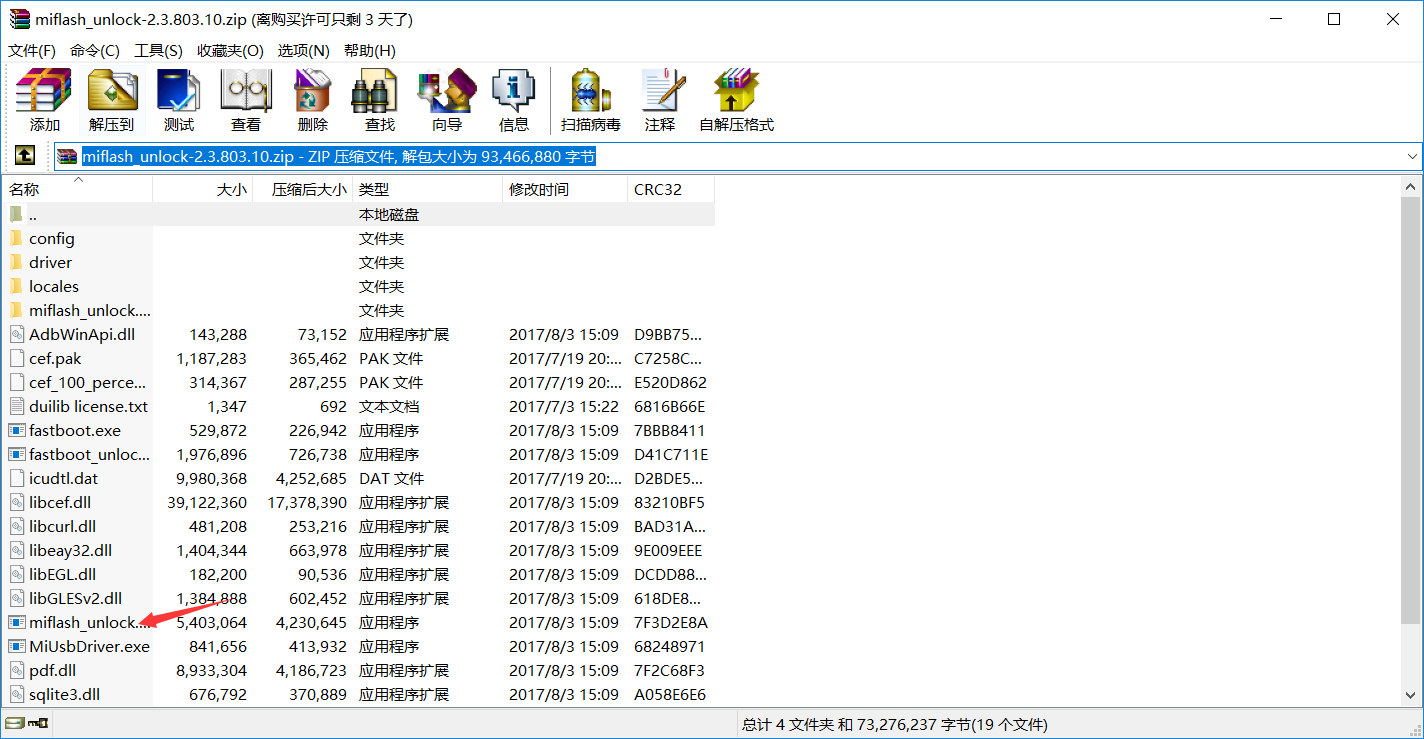Open the 选项(N) menu
Screen dimensions: 1424x739
(x=304, y=50)
